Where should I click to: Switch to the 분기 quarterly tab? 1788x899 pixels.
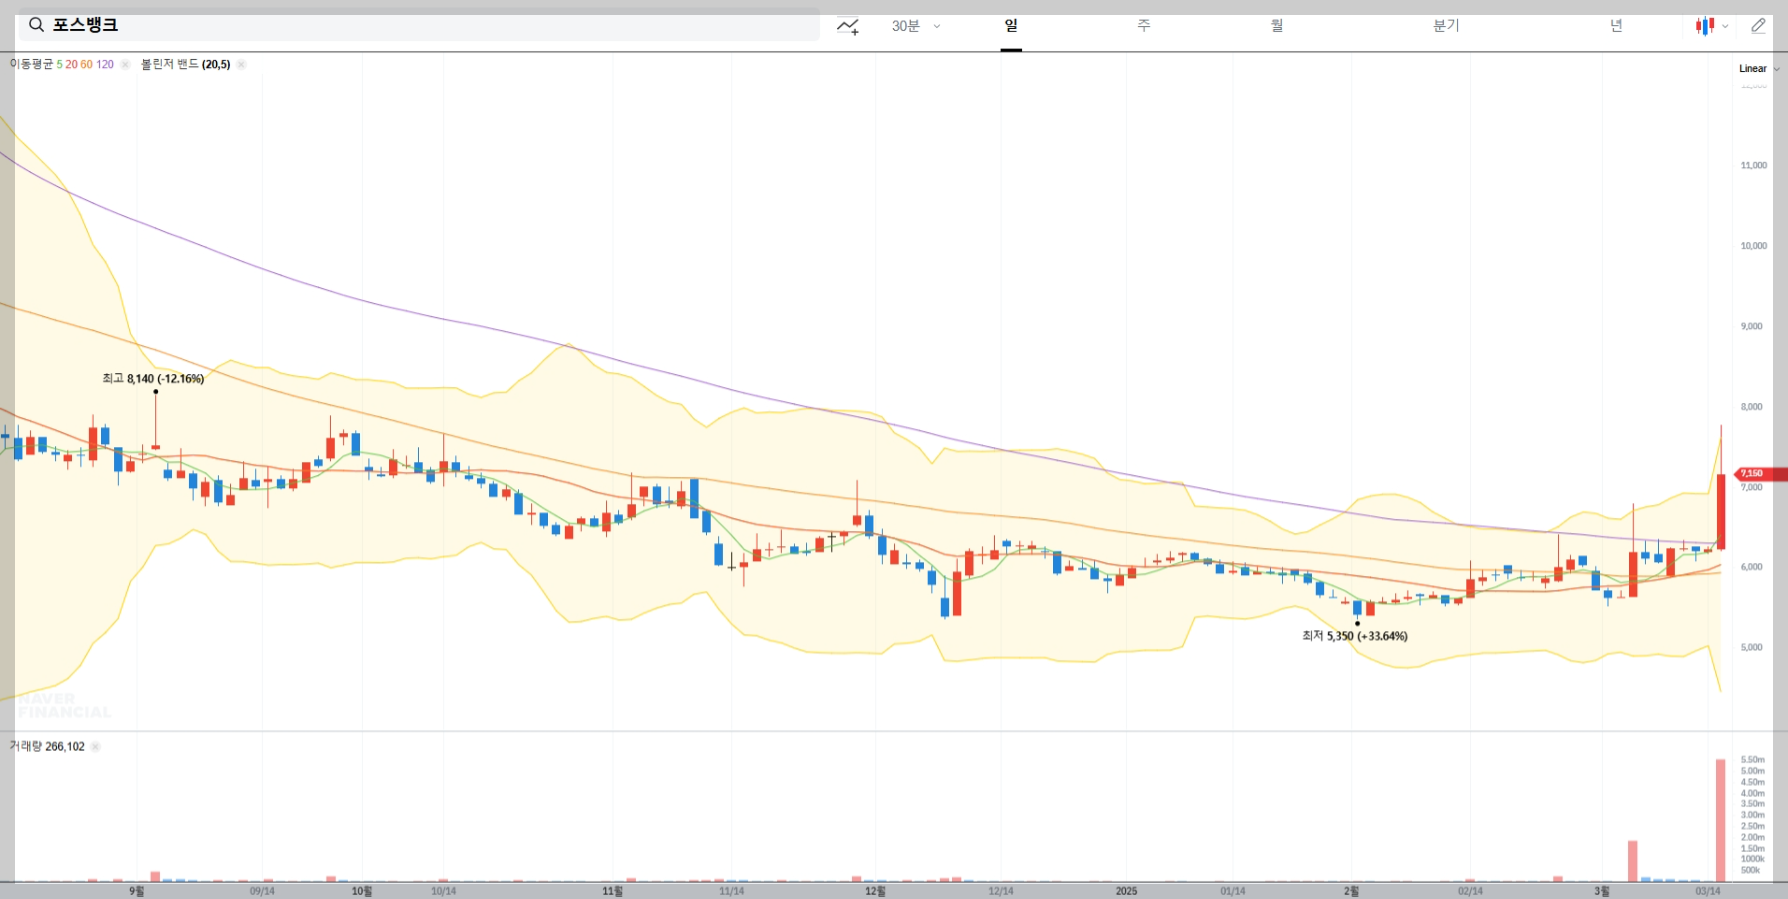click(x=1446, y=26)
